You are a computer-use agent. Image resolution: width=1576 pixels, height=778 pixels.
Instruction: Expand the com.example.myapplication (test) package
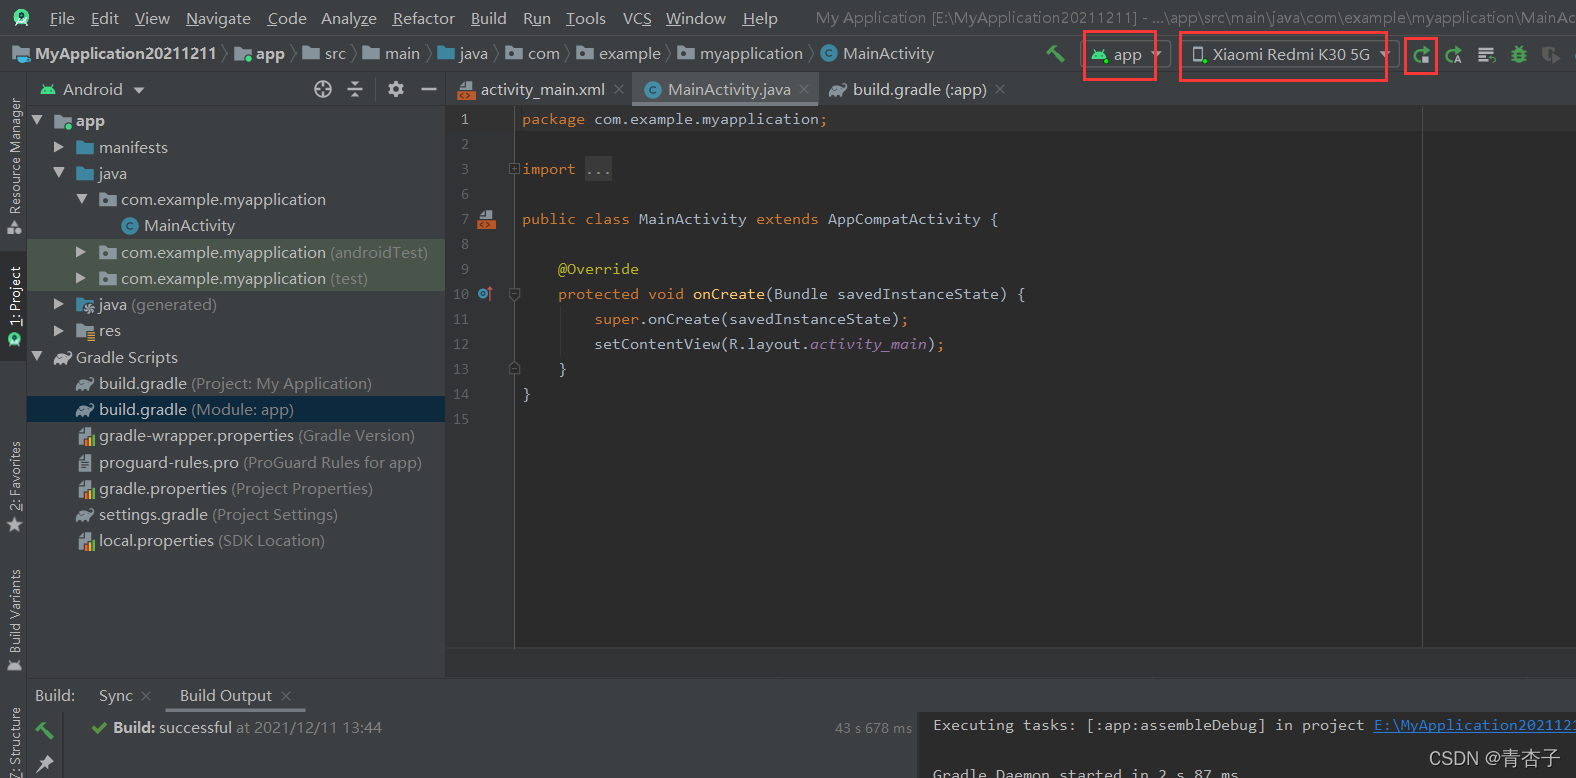pos(81,278)
